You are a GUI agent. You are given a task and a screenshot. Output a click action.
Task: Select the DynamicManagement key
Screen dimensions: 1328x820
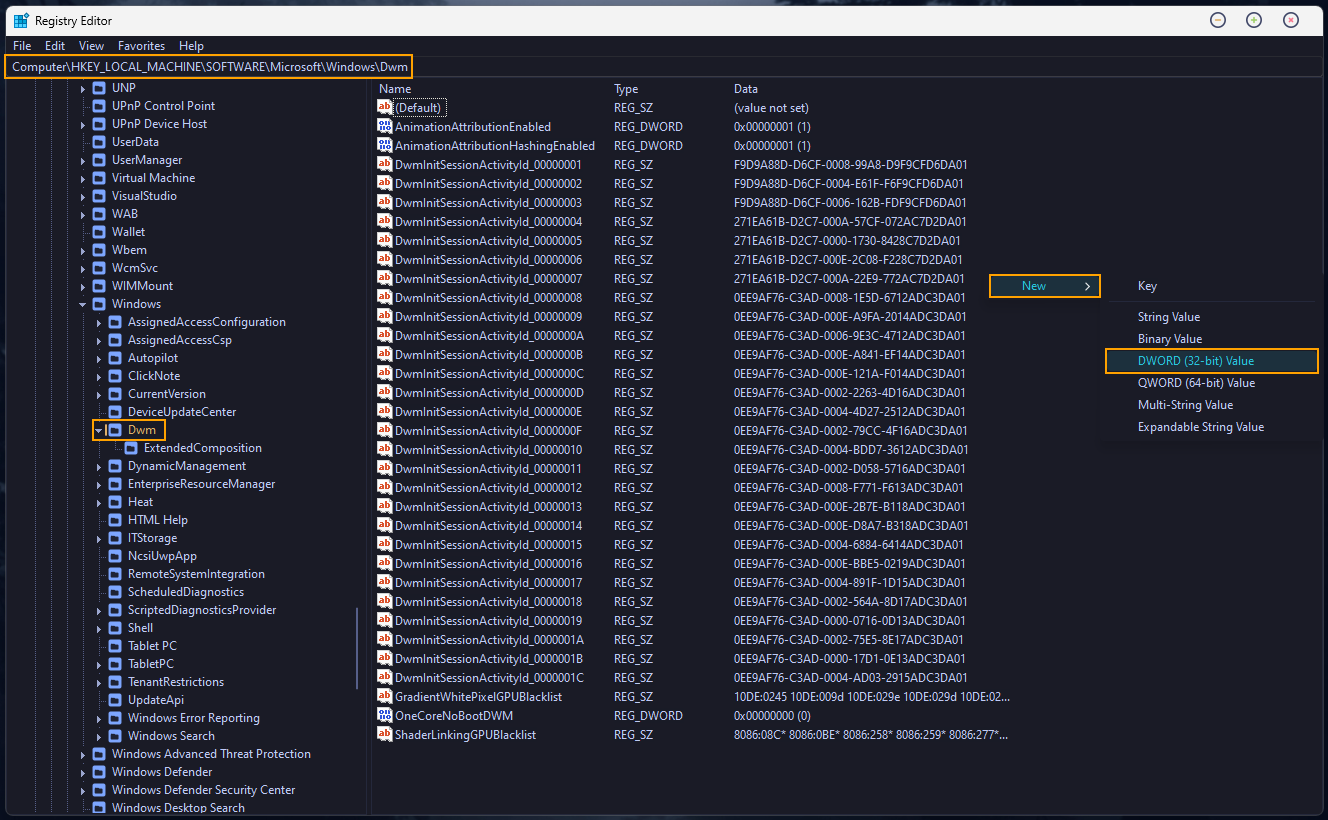pos(187,466)
